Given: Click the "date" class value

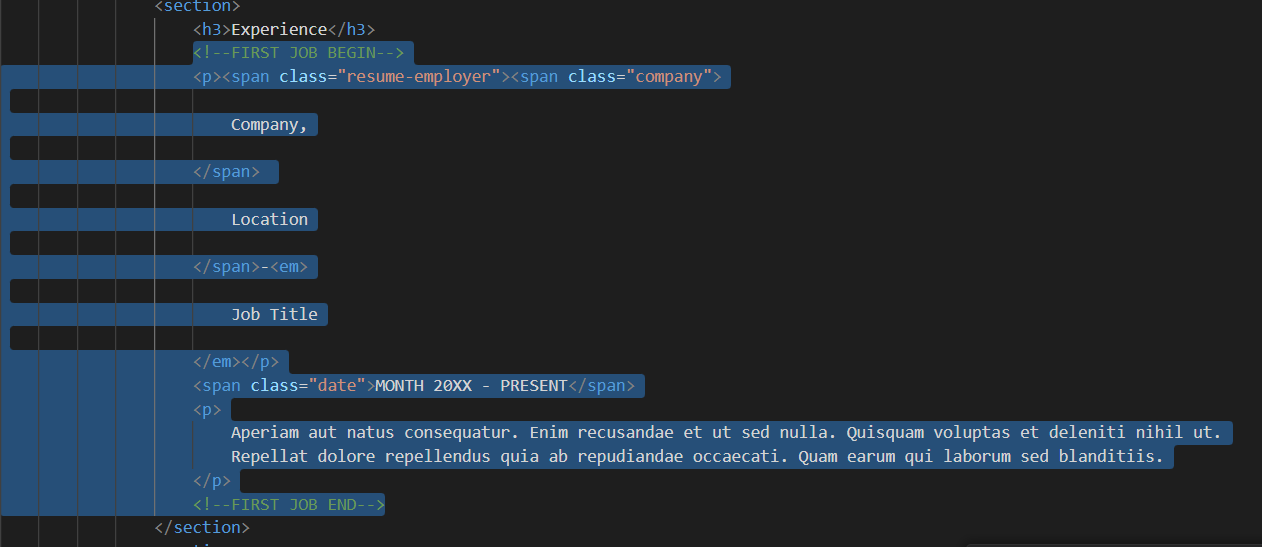Looking at the screenshot, I should (x=336, y=385).
